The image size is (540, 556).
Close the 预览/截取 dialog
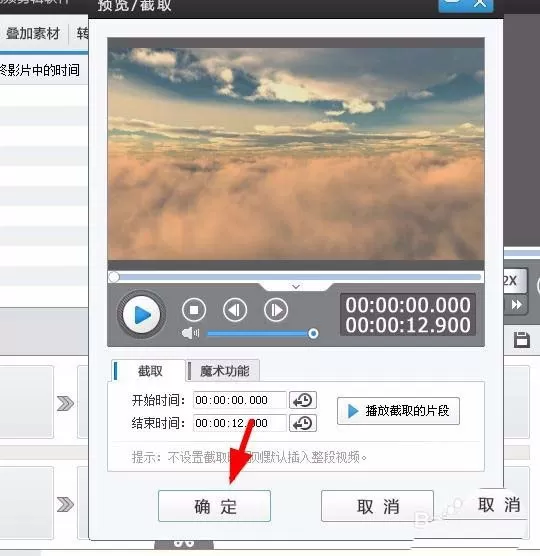[x=480, y=4]
